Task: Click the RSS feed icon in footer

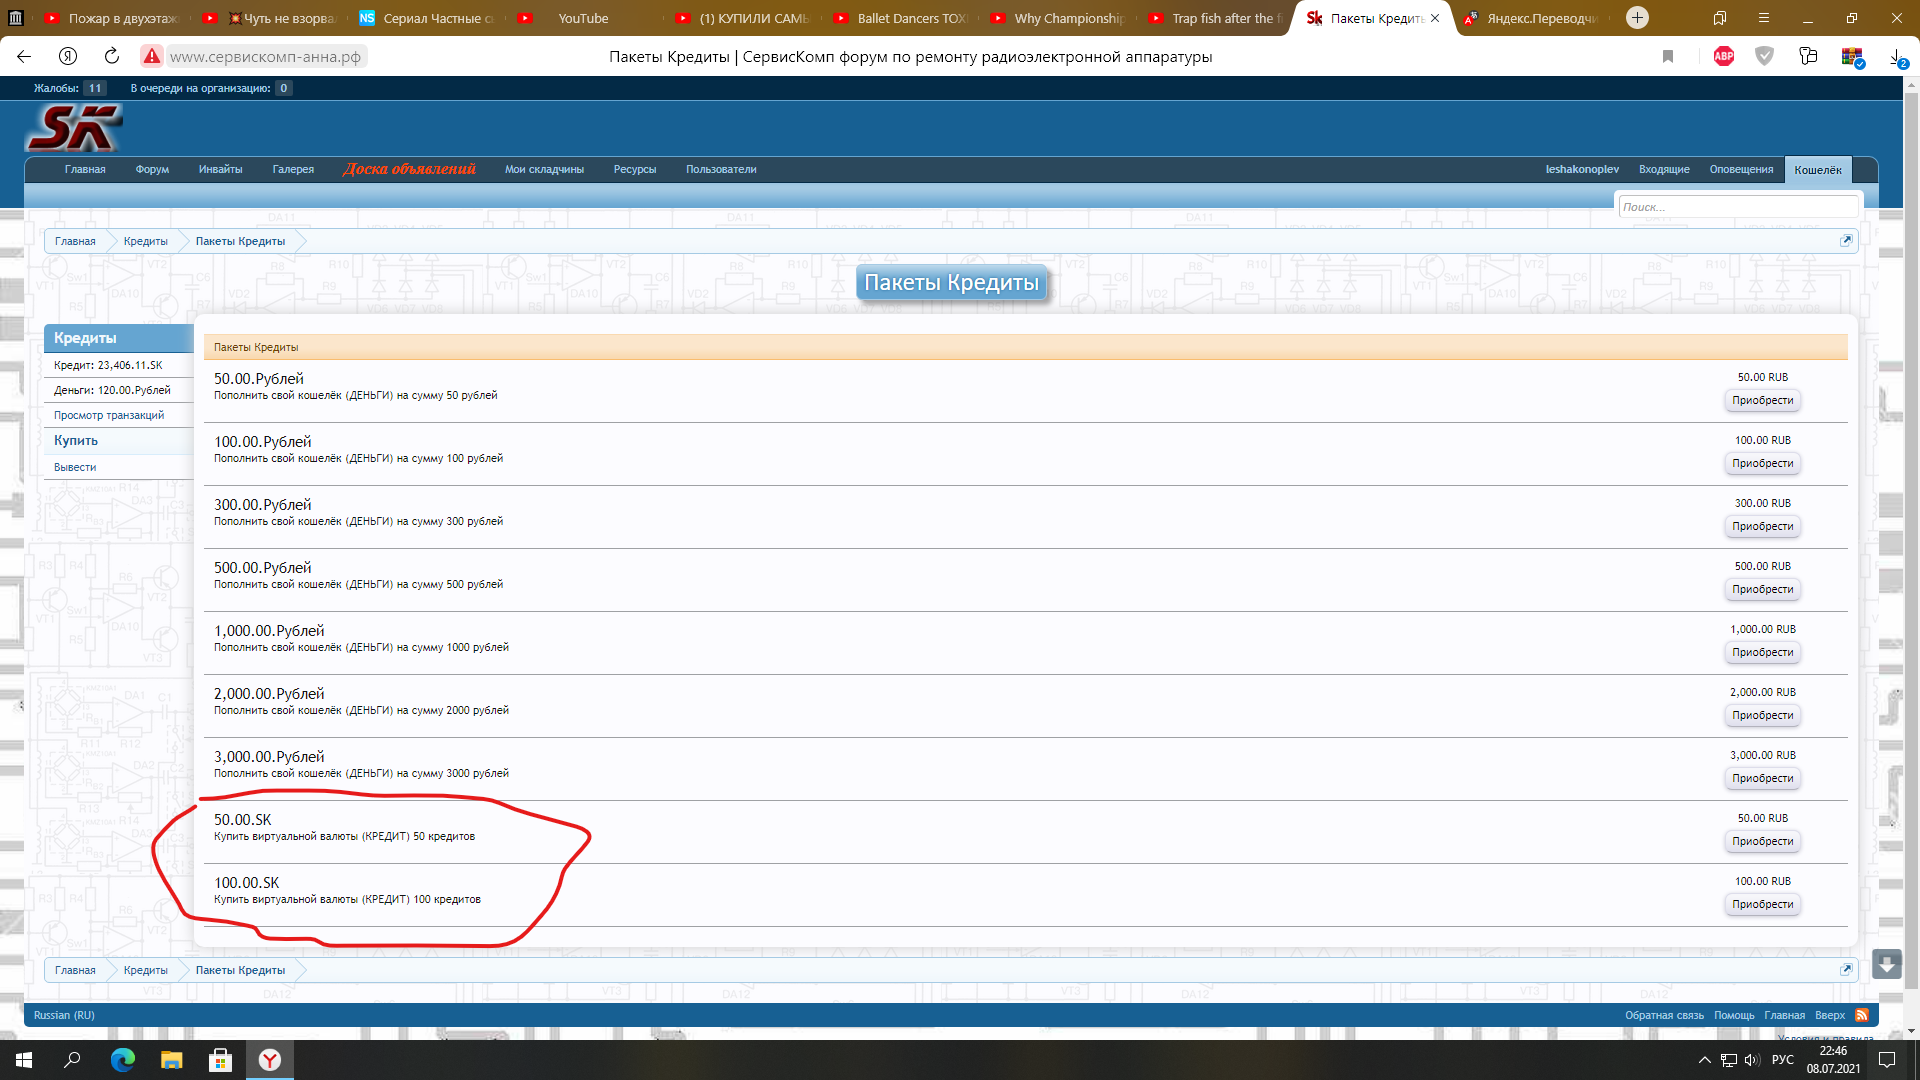Action: [1862, 1015]
